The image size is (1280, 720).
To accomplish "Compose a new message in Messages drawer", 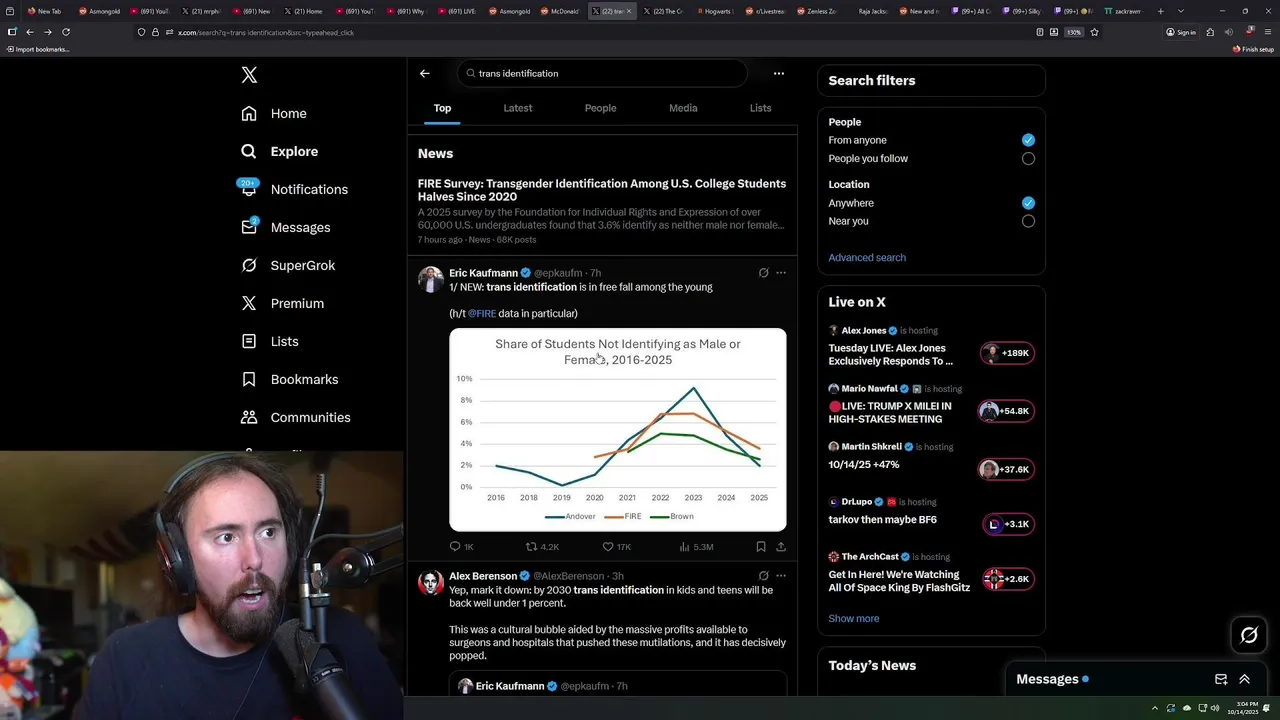I will click(x=1221, y=679).
